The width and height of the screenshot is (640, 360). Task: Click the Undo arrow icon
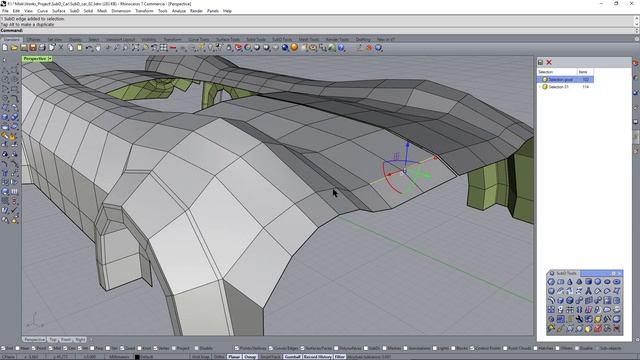(89, 48)
